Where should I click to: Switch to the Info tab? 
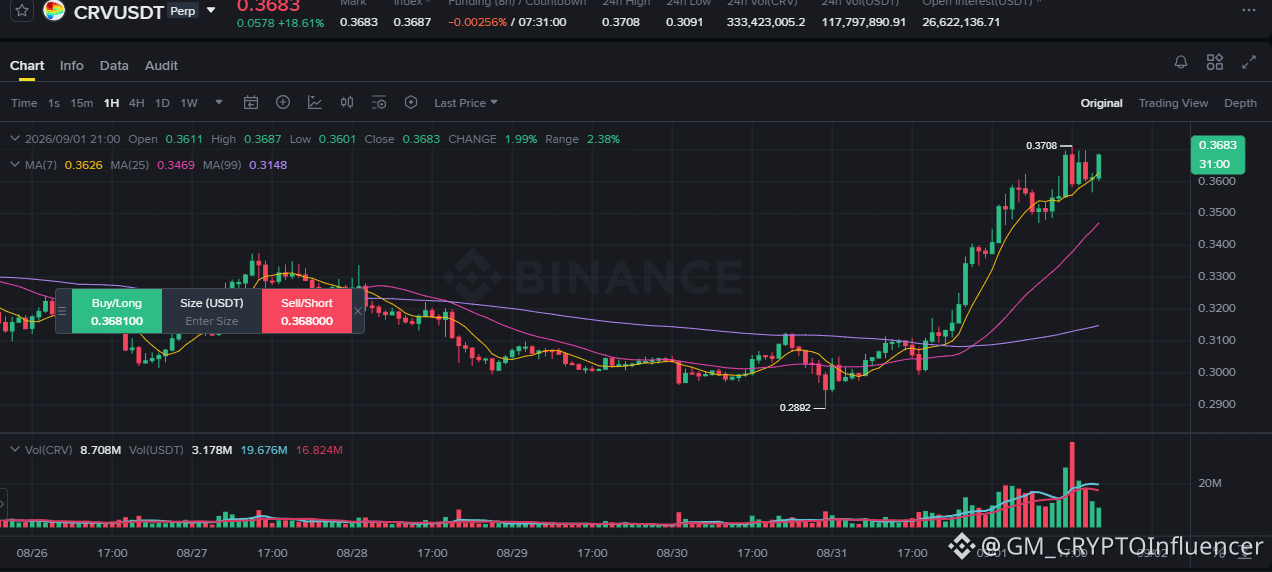click(x=72, y=65)
